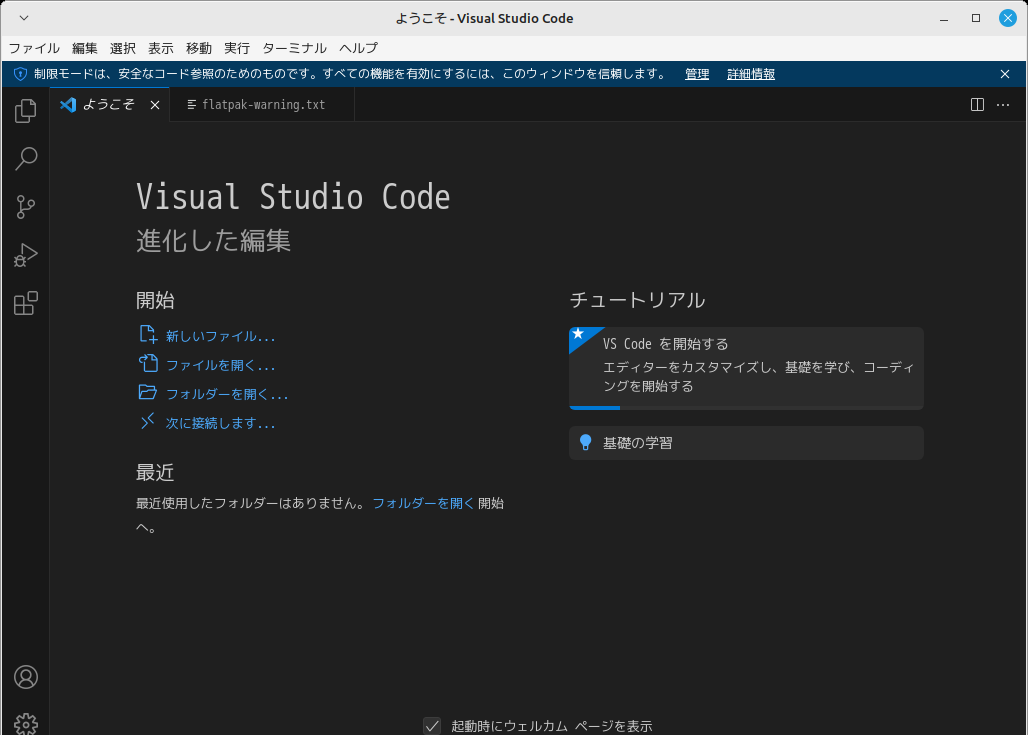
Task: Click the フォルダーを開く... link under 開始
Action: (x=227, y=394)
